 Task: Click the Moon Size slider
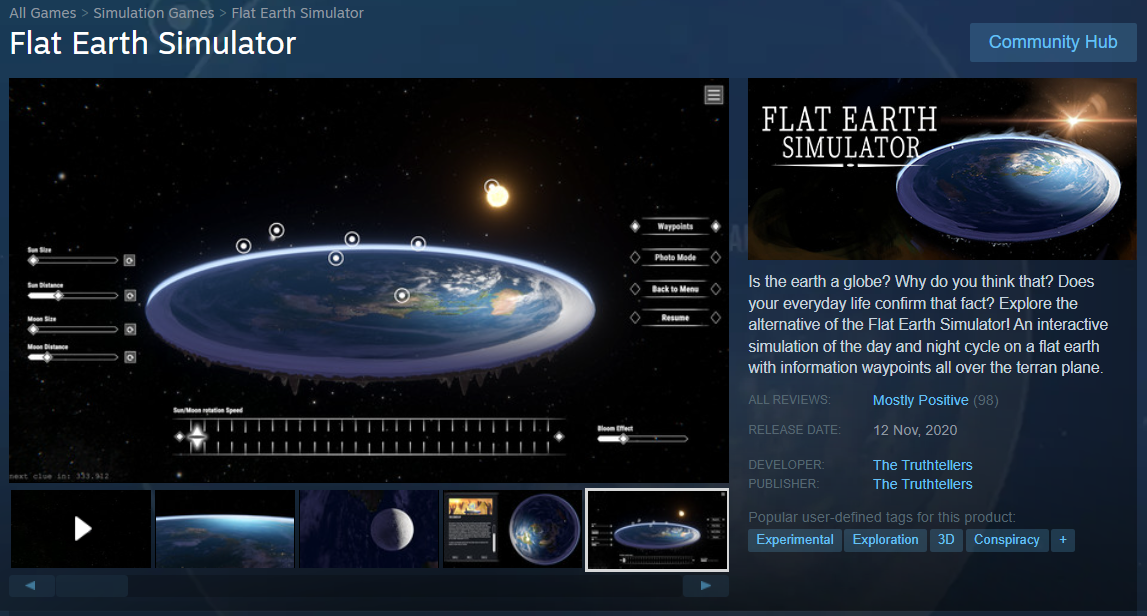point(72,329)
